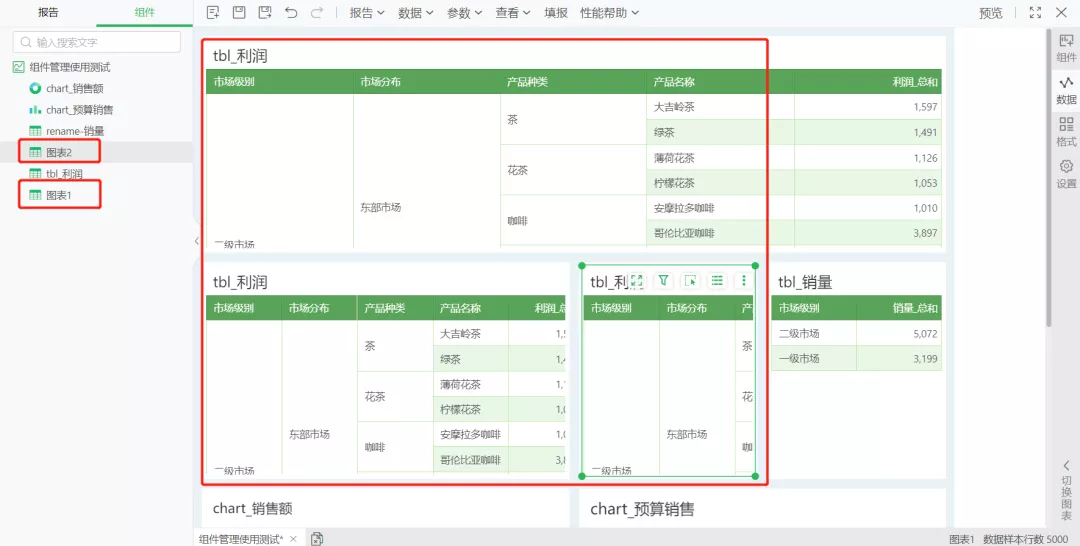Open the 性能帮助 dropdown menu
1080x546 pixels.
[x=610, y=12]
